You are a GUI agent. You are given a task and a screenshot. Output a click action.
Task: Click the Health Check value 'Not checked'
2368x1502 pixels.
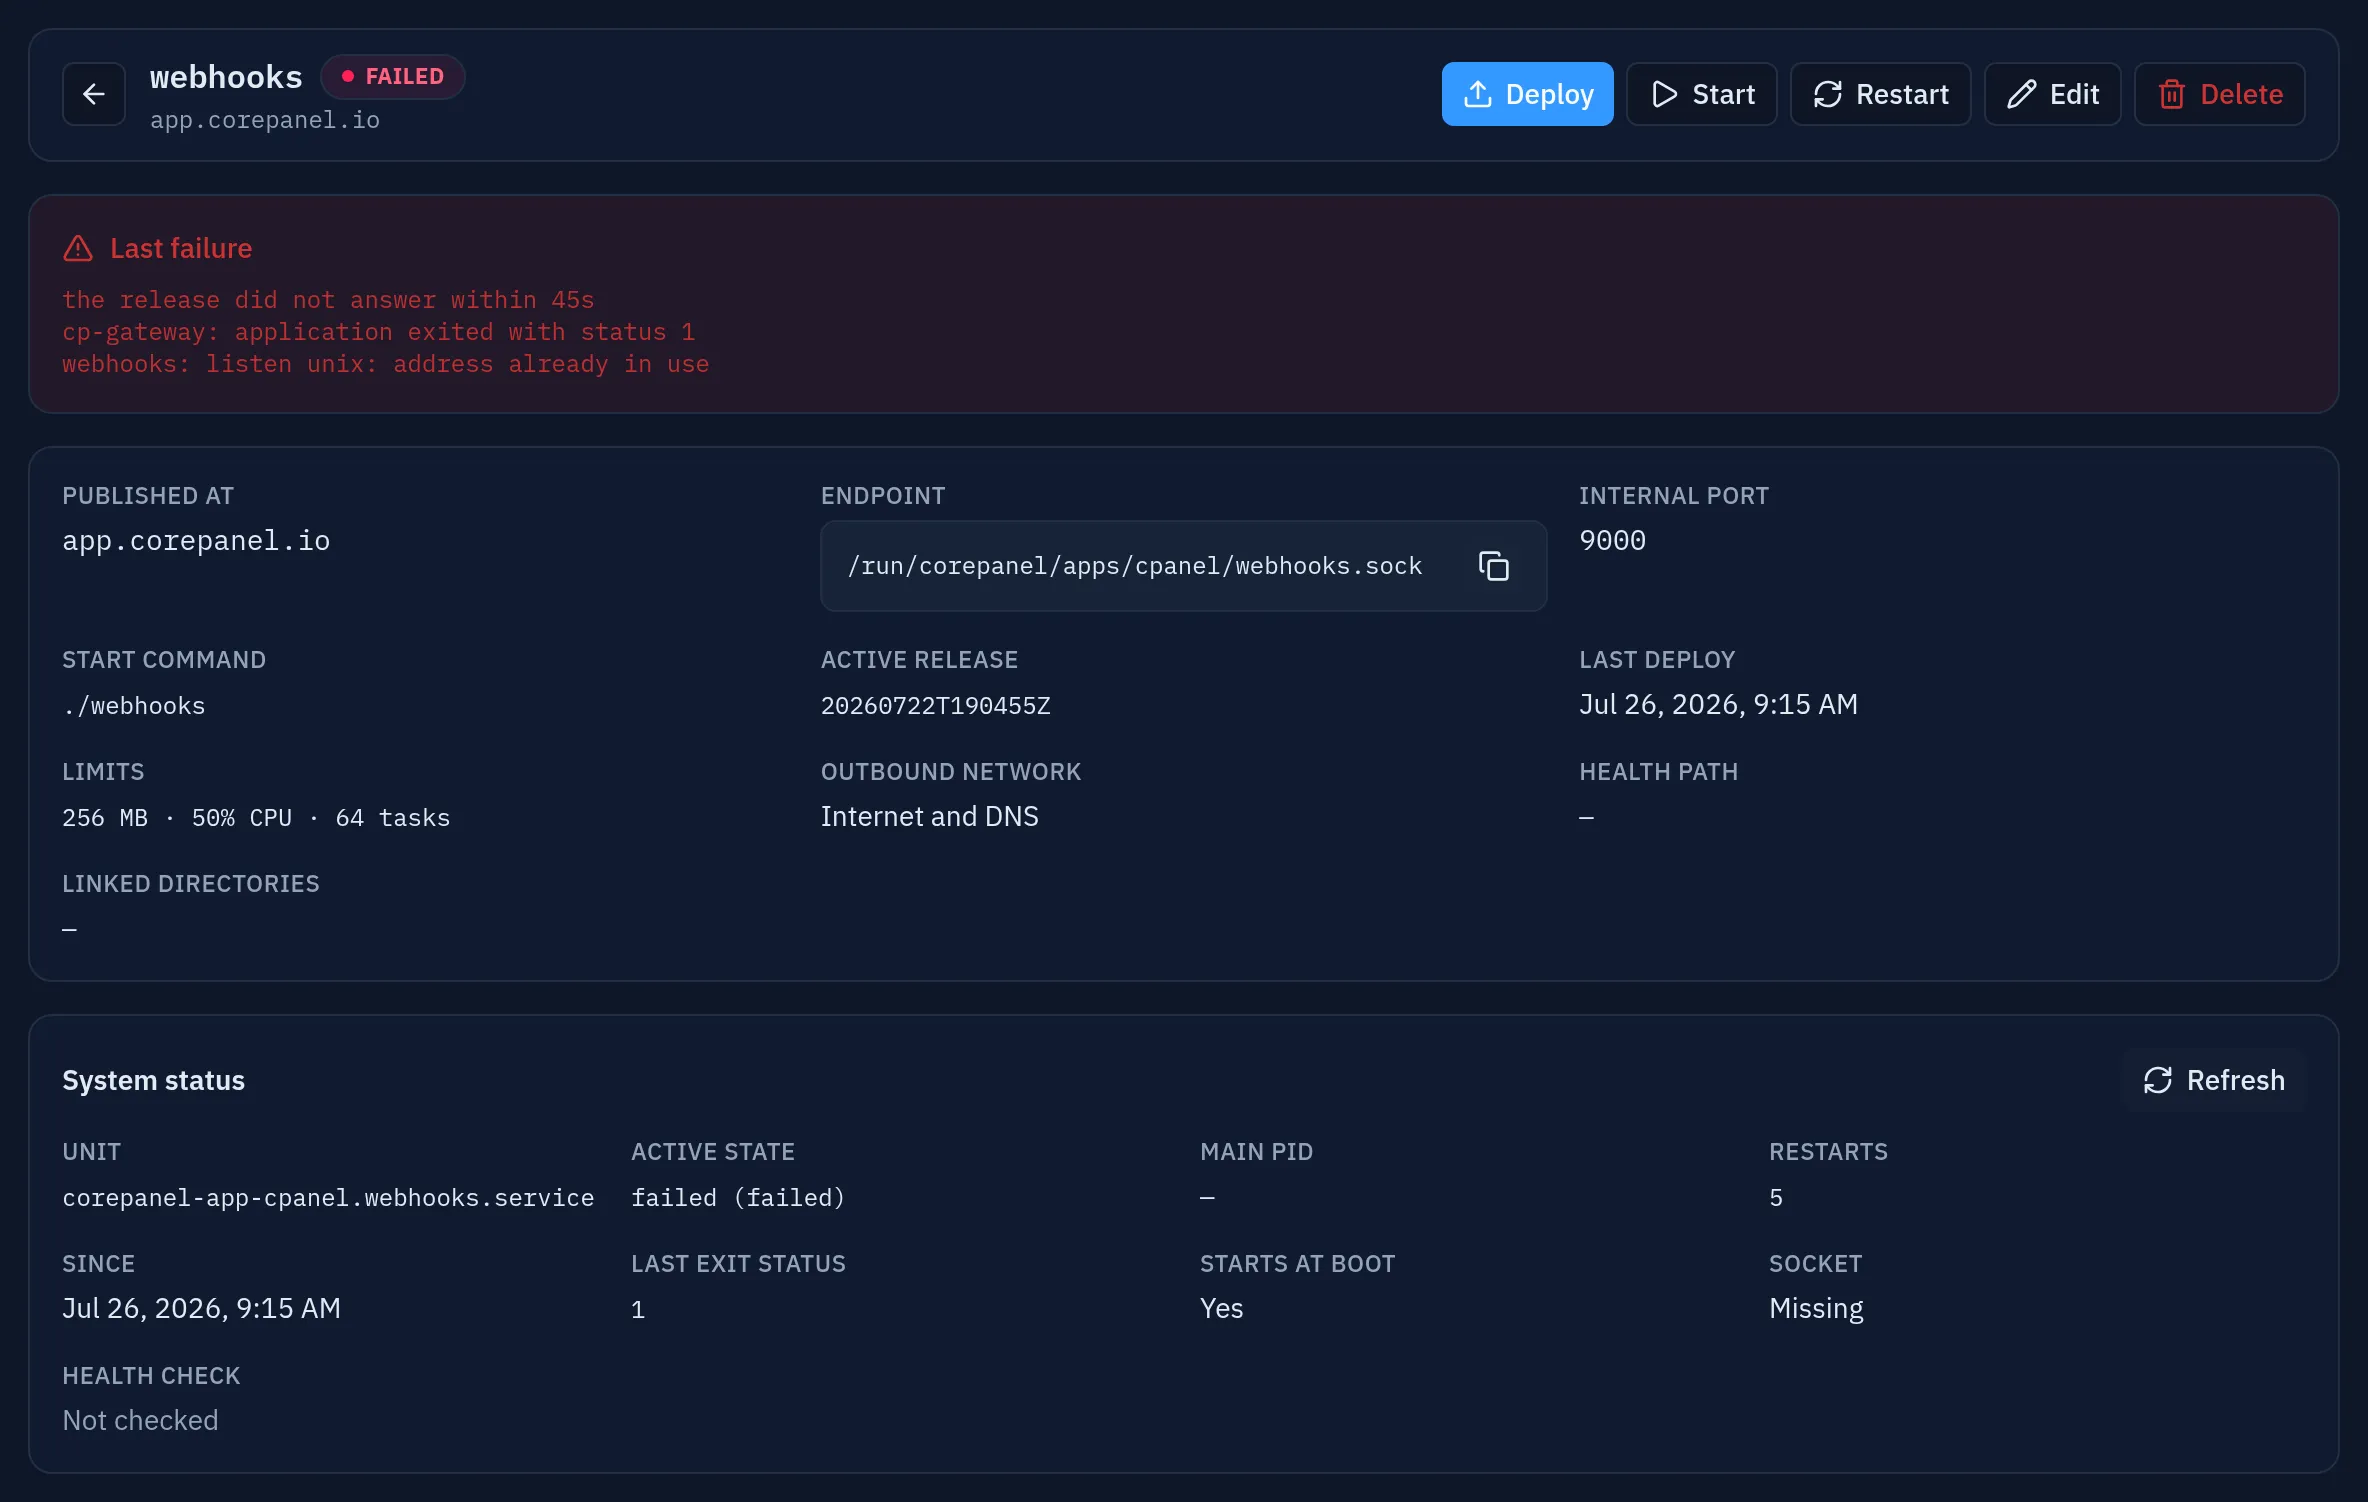pos(140,1421)
